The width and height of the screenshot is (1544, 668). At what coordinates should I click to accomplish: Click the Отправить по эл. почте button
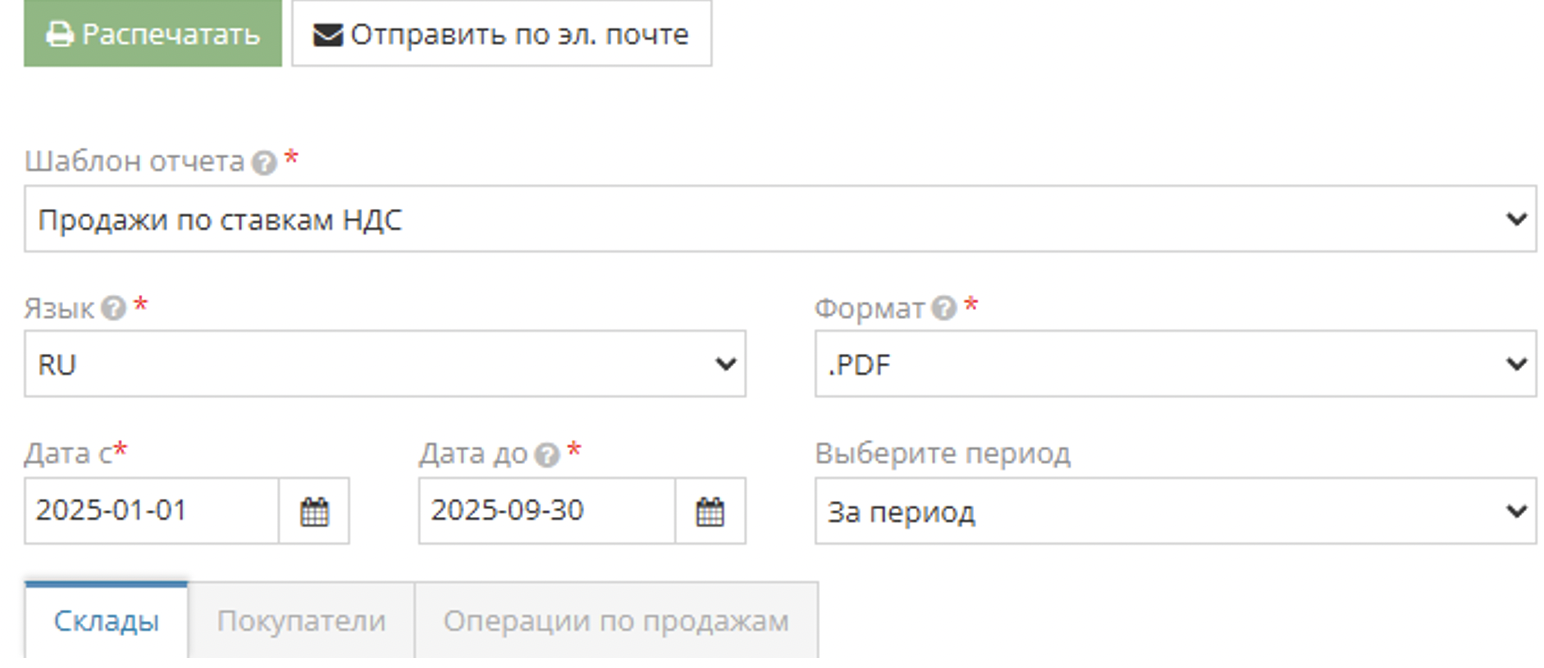click(500, 33)
